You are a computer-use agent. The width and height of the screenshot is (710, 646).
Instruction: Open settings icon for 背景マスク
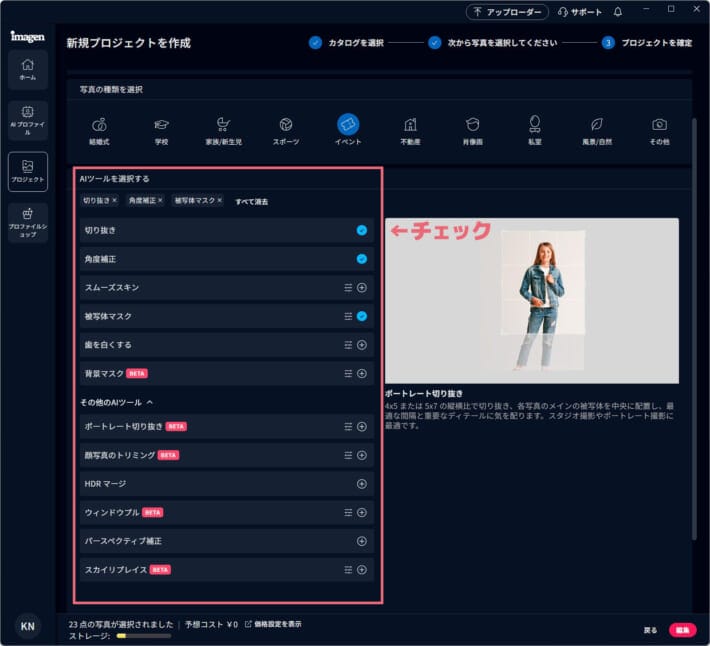(348, 373)
